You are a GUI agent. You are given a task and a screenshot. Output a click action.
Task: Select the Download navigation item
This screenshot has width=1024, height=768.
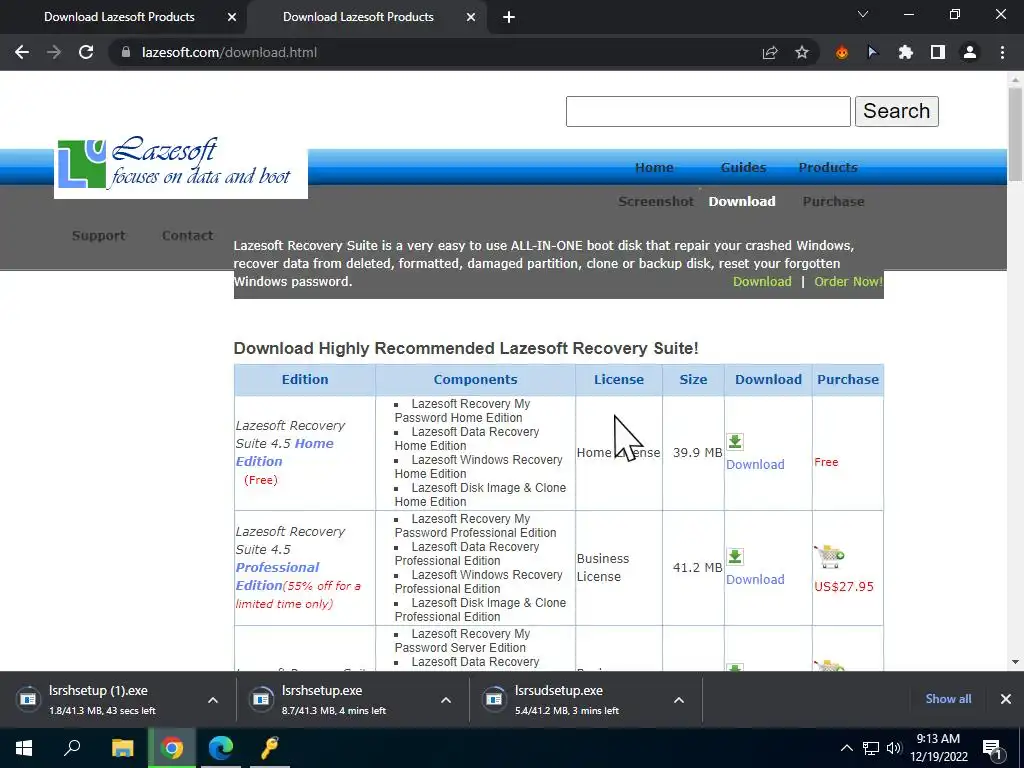coord(742,201)
